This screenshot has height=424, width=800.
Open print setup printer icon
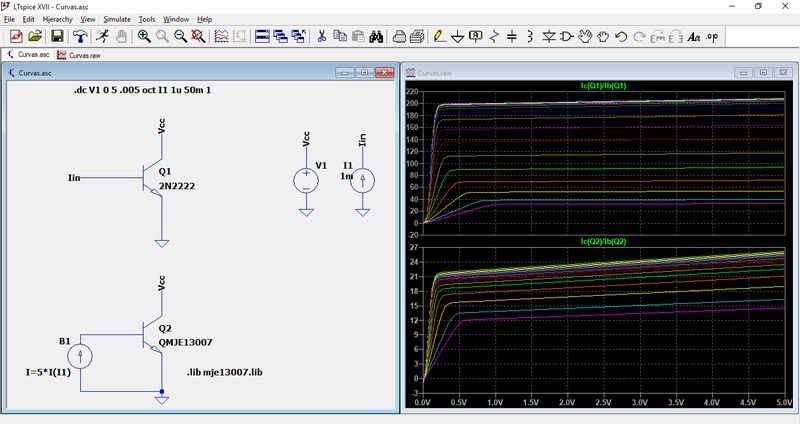(399, 36)
